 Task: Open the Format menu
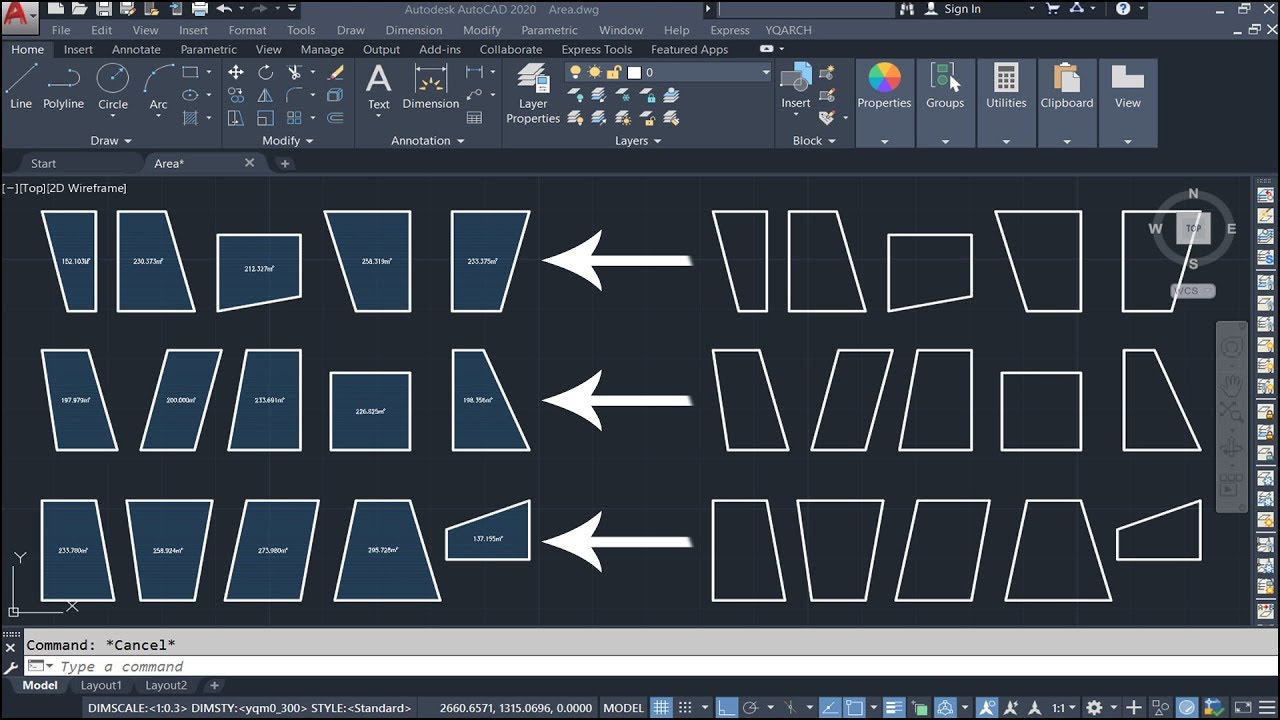coord(247,30)
